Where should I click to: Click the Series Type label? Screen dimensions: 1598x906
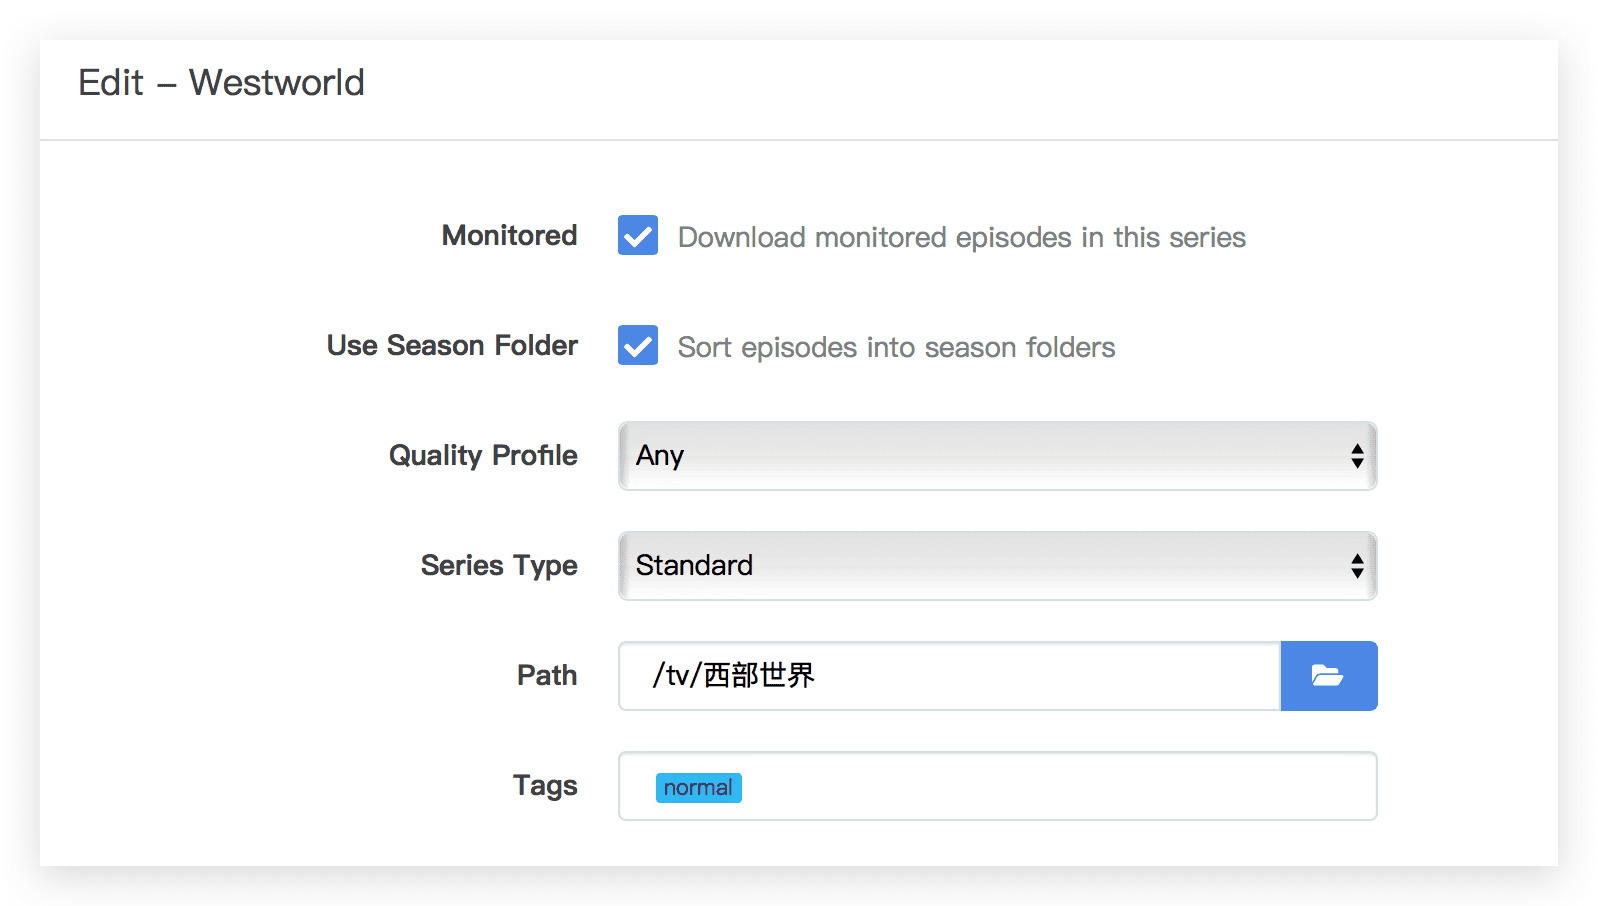[499, 566]
